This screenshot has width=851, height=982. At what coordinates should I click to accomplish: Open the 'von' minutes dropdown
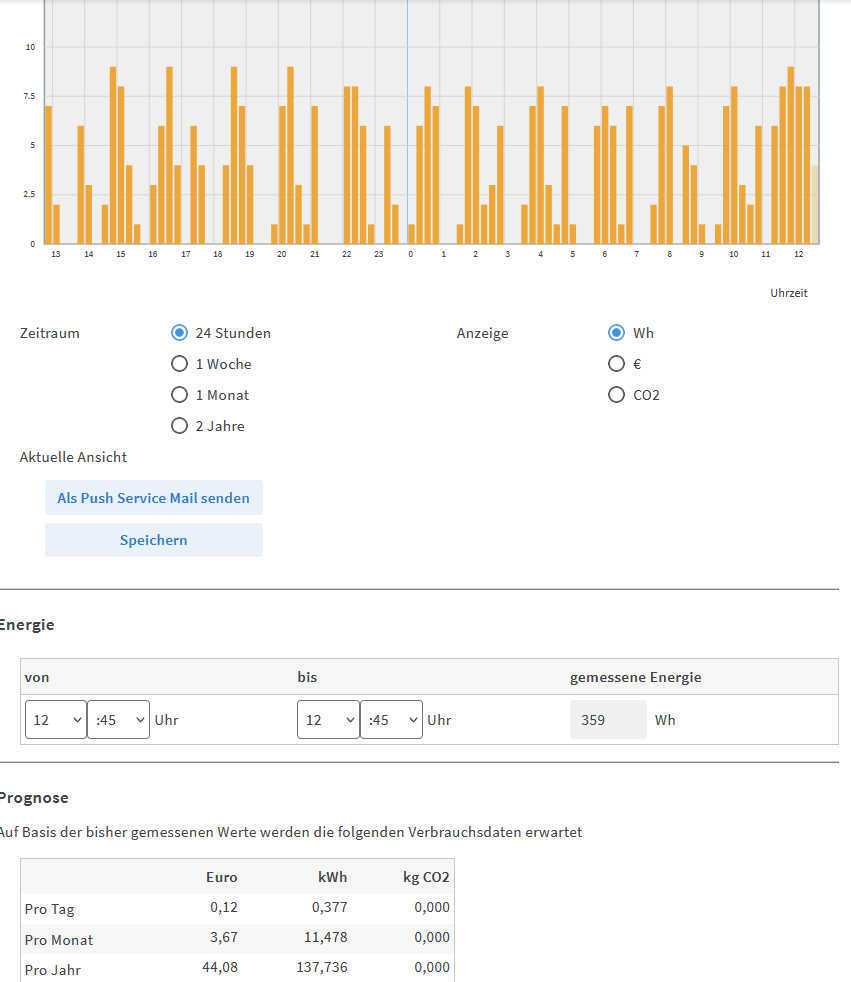point(118,720)
